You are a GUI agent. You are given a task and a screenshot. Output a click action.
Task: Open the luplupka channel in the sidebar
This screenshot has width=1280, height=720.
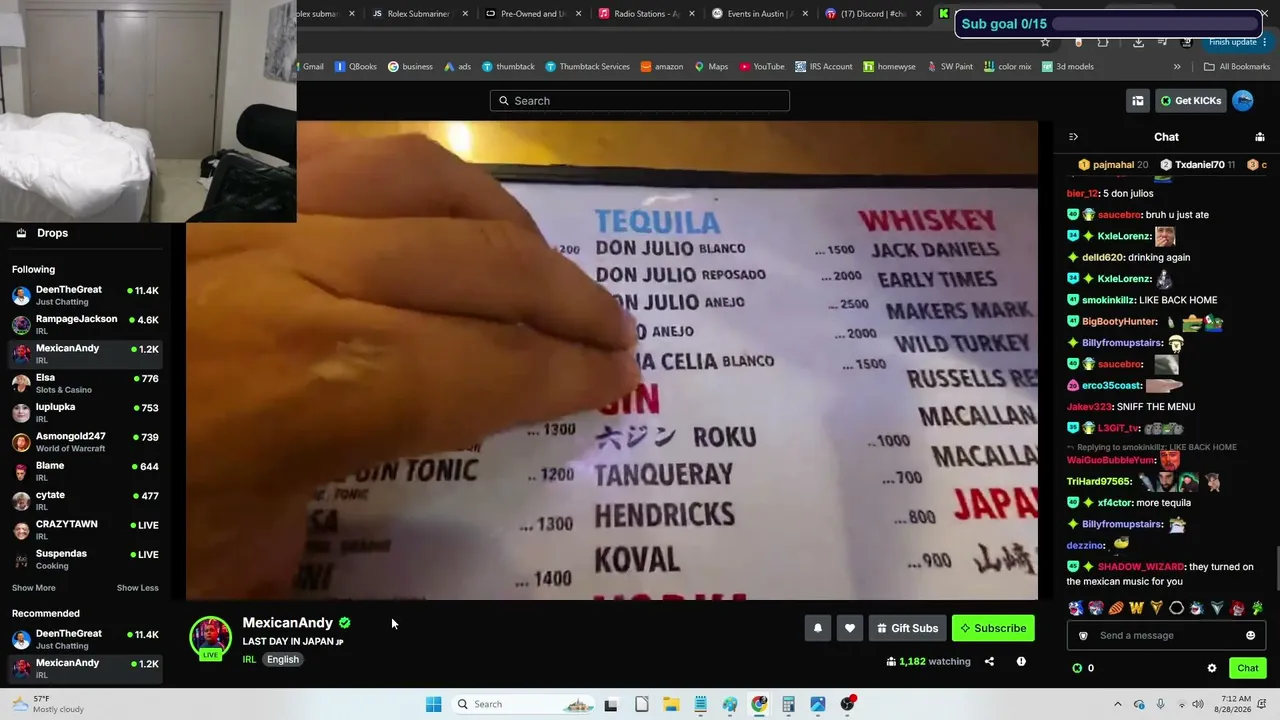(x=85, y=412)
